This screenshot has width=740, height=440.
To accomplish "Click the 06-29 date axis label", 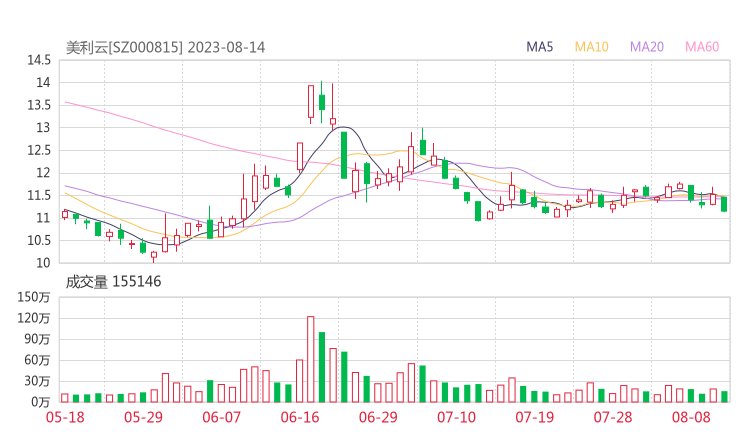I will coord(378,417).
